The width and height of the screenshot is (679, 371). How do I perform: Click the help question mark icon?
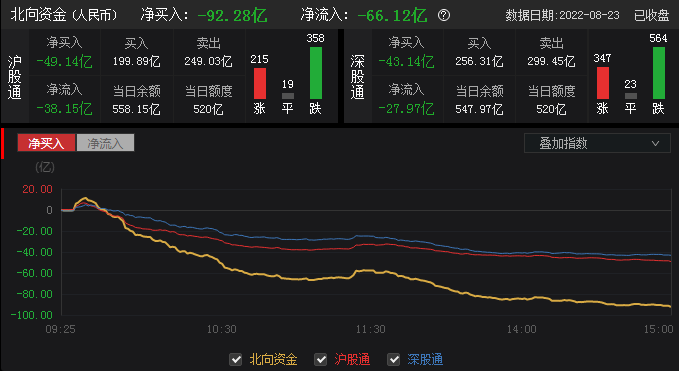pos(443,16)
